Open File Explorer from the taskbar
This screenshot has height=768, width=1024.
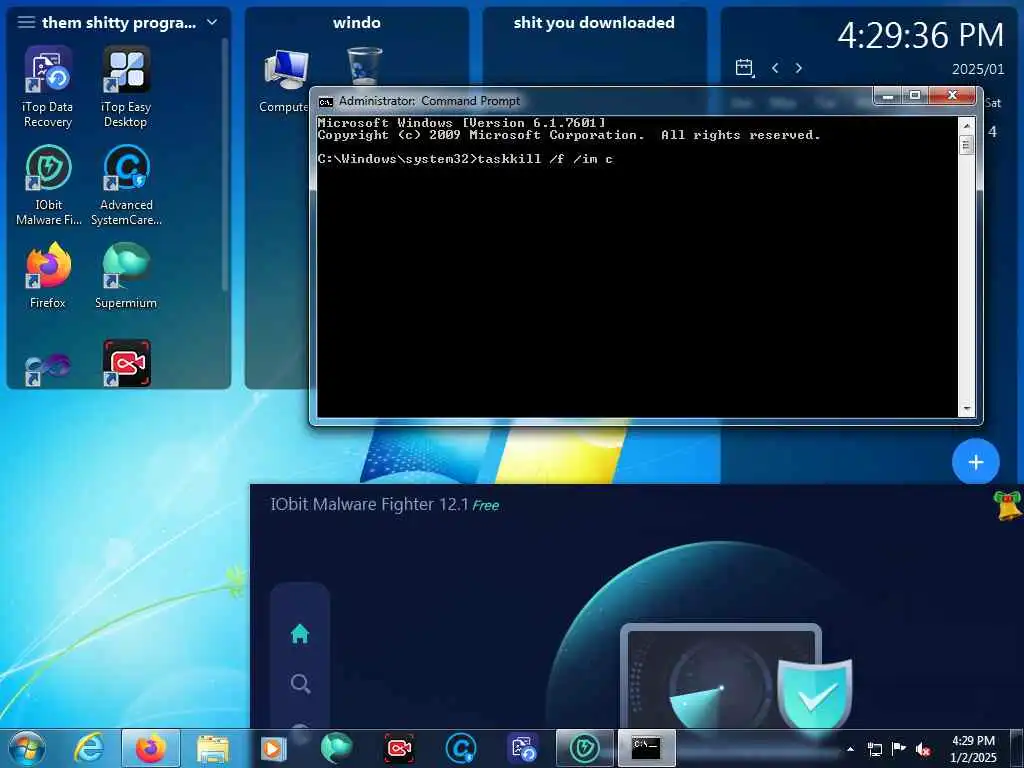(x=213, y=749)
